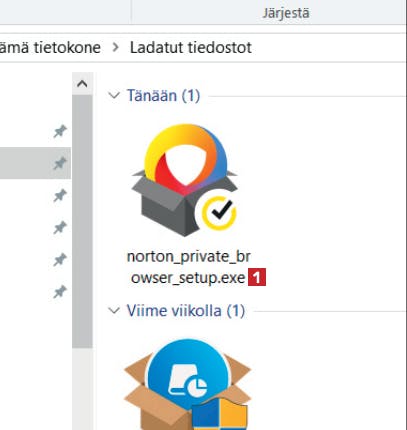Viewport: 407px width, 430px height.
Task: Click the Tänään (1) group header label
Action: tap(163, 96)
